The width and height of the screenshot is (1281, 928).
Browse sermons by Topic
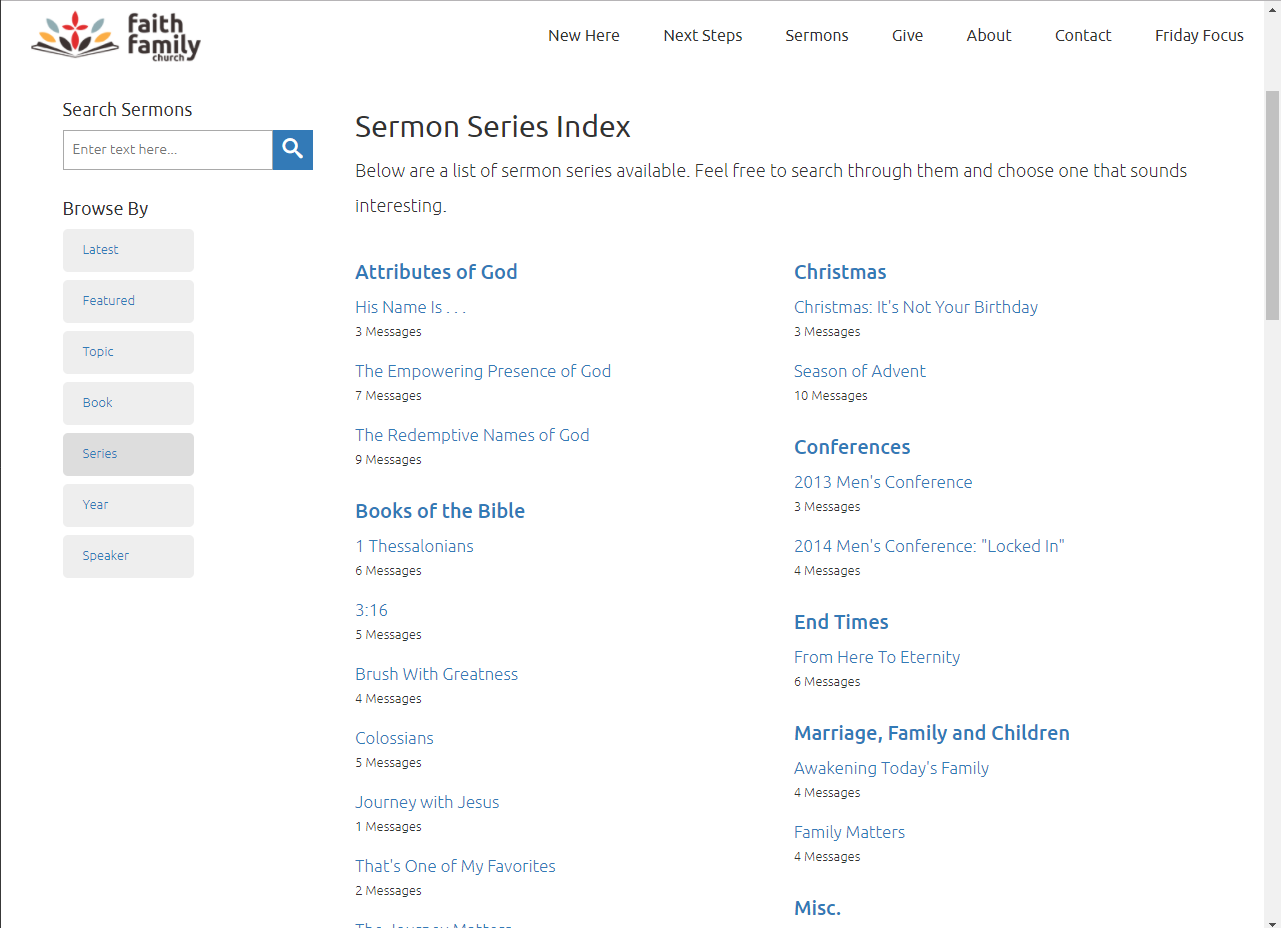tap(128, 352)
